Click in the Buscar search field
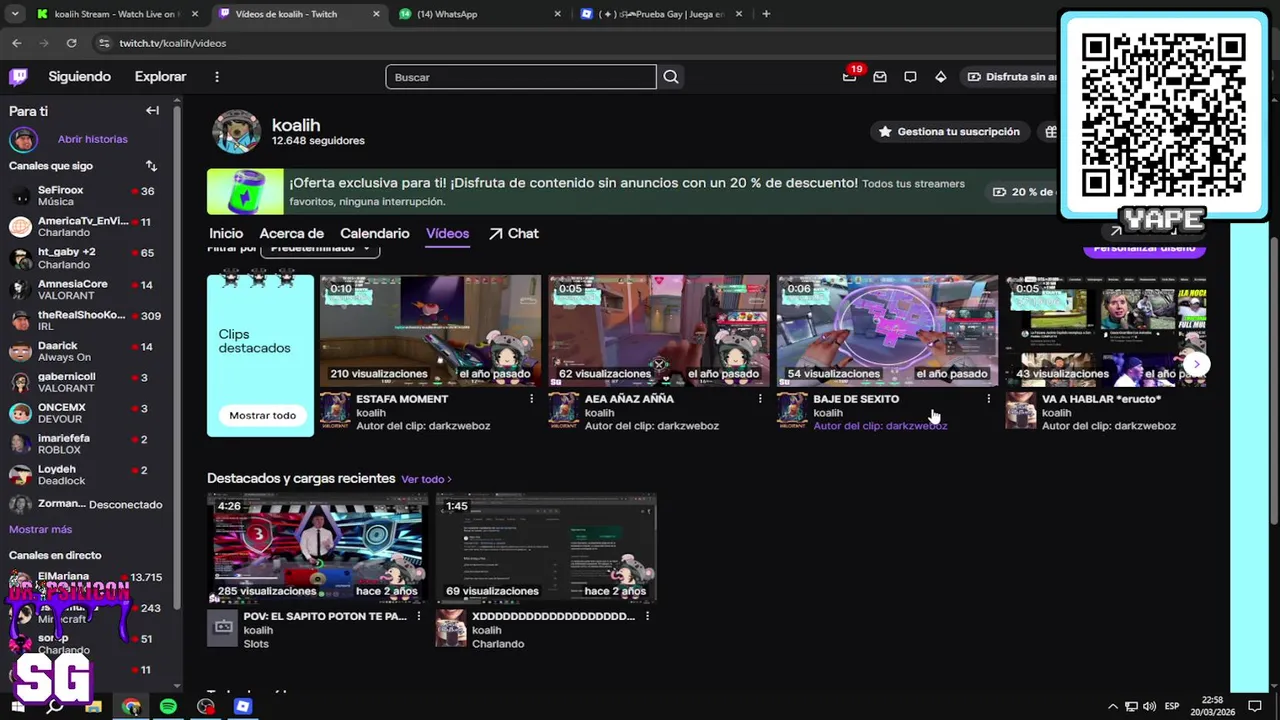Screen dimensions: 1280x720 click(x=521, y=77)
